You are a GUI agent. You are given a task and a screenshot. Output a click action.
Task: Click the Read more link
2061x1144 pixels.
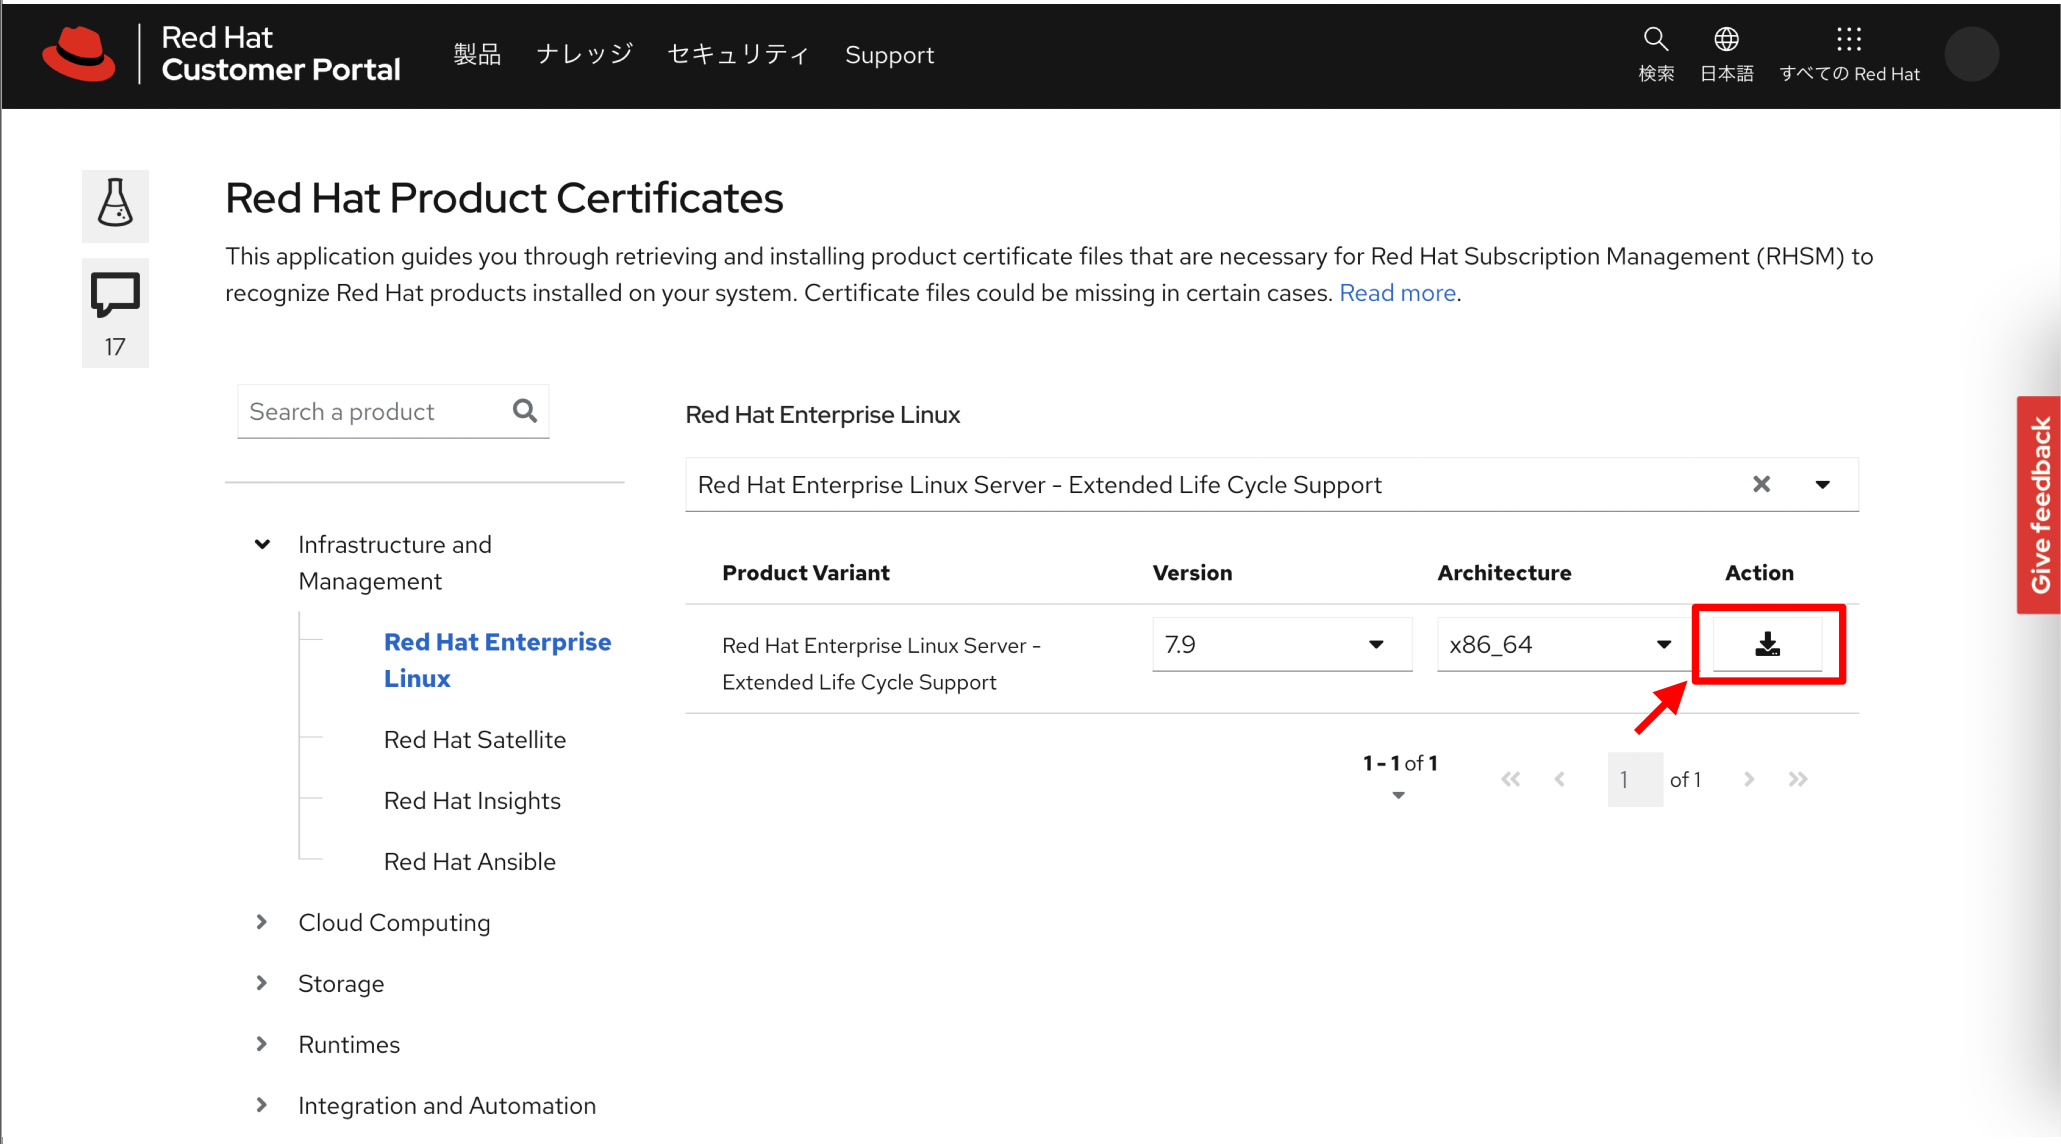pyautogui.click(x=1396, y=293)
